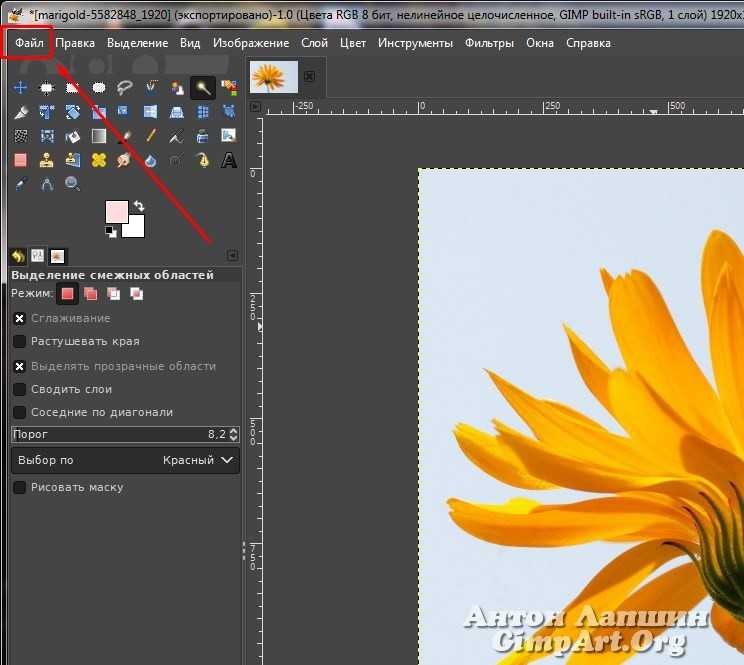Open the Справка menu
This screenshot has width=744, height=665.
pos(588,43)
